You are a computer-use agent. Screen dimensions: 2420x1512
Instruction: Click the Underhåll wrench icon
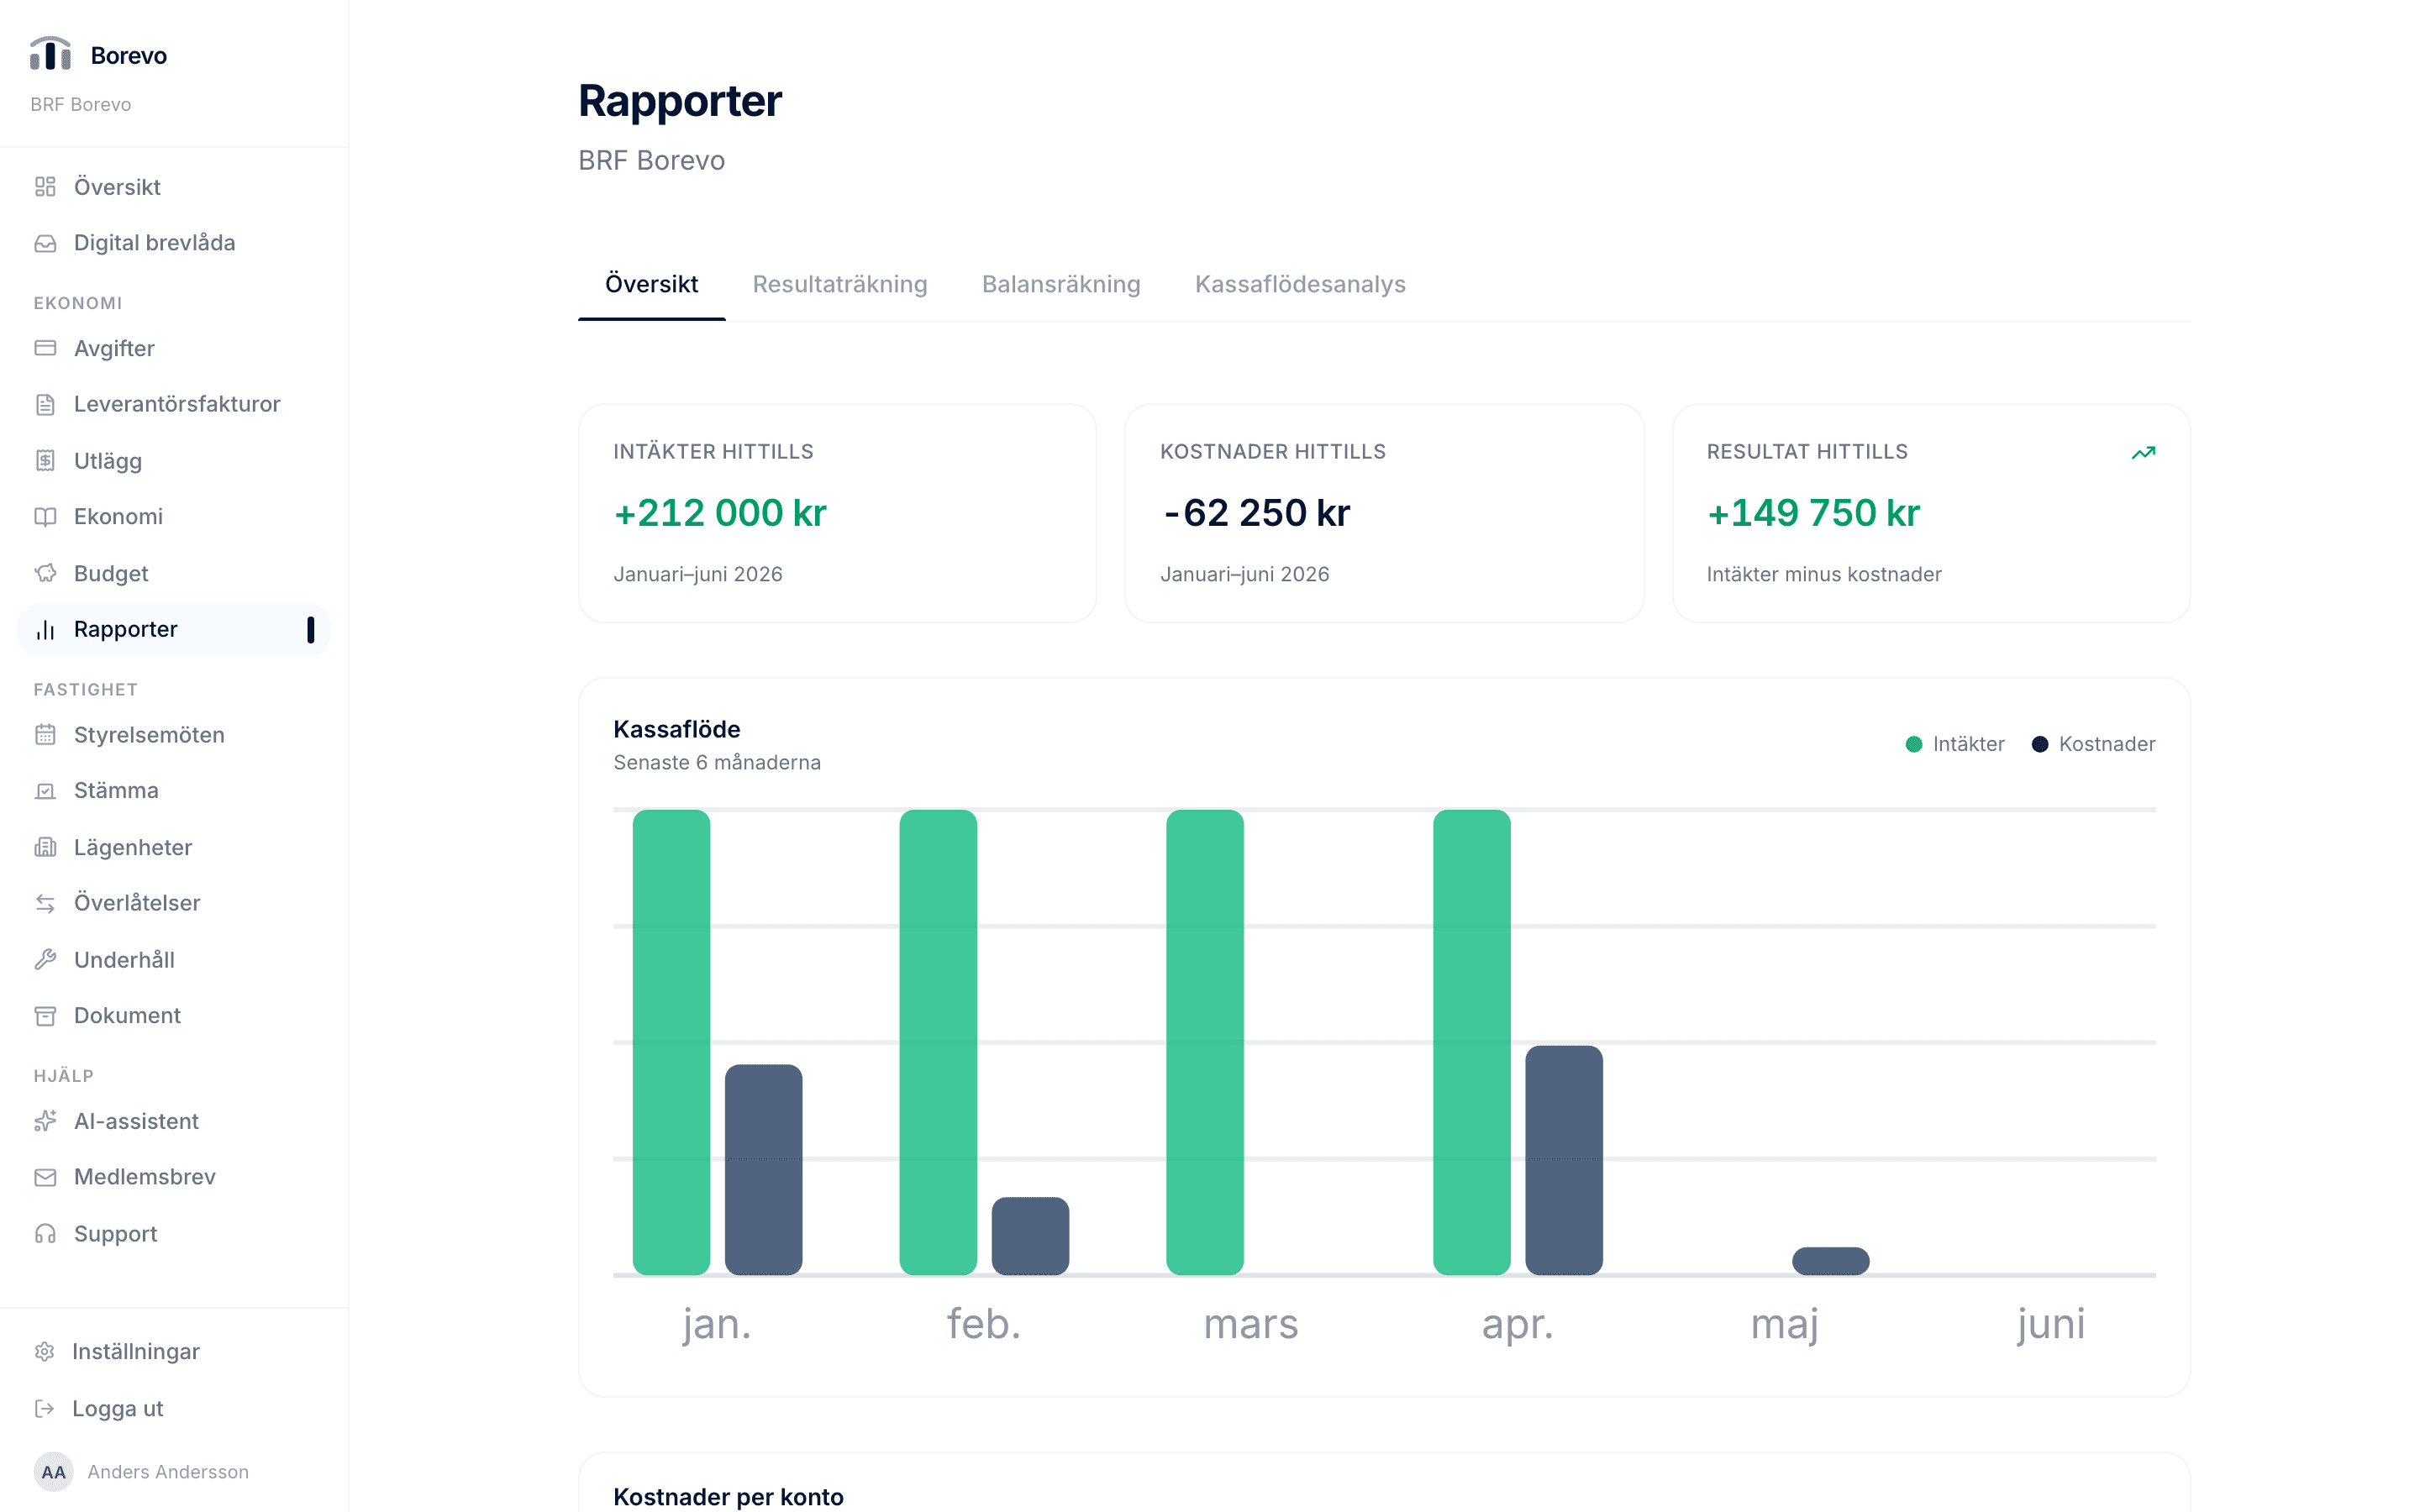[x=45, y=960]
